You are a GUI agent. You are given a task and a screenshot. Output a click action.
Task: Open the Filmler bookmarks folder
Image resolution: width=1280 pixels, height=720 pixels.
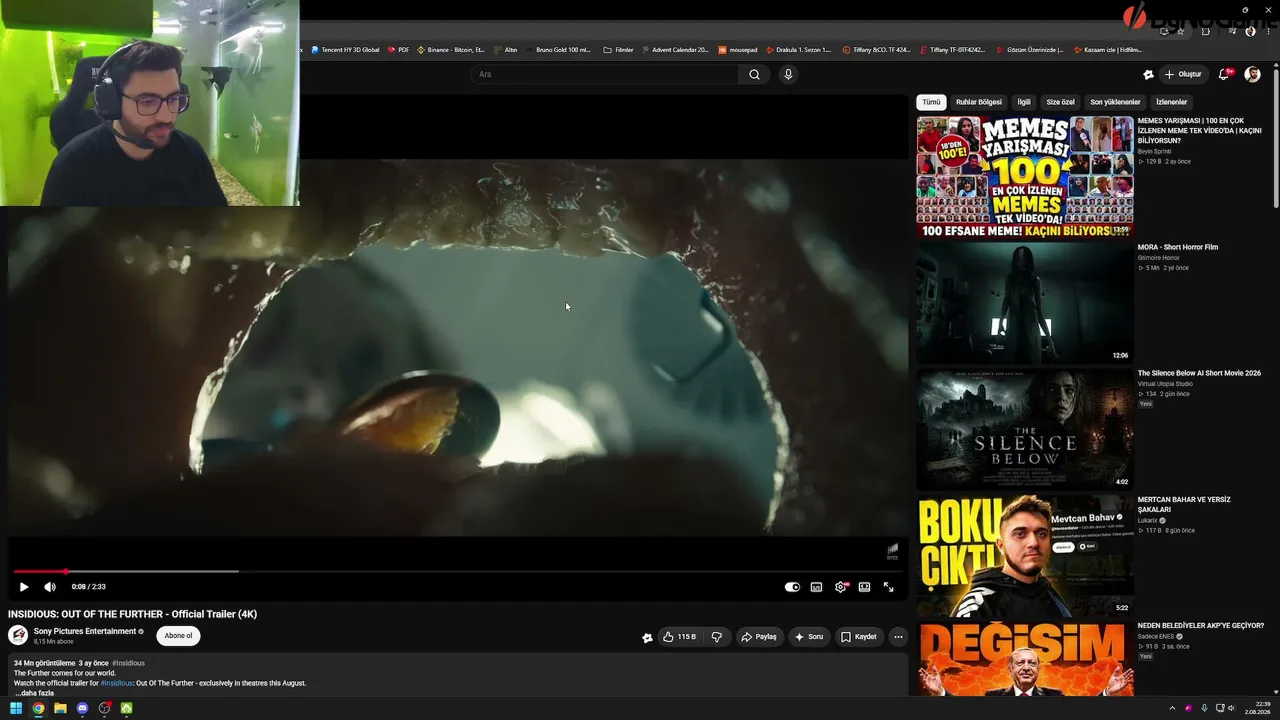(x=619, y=49)
